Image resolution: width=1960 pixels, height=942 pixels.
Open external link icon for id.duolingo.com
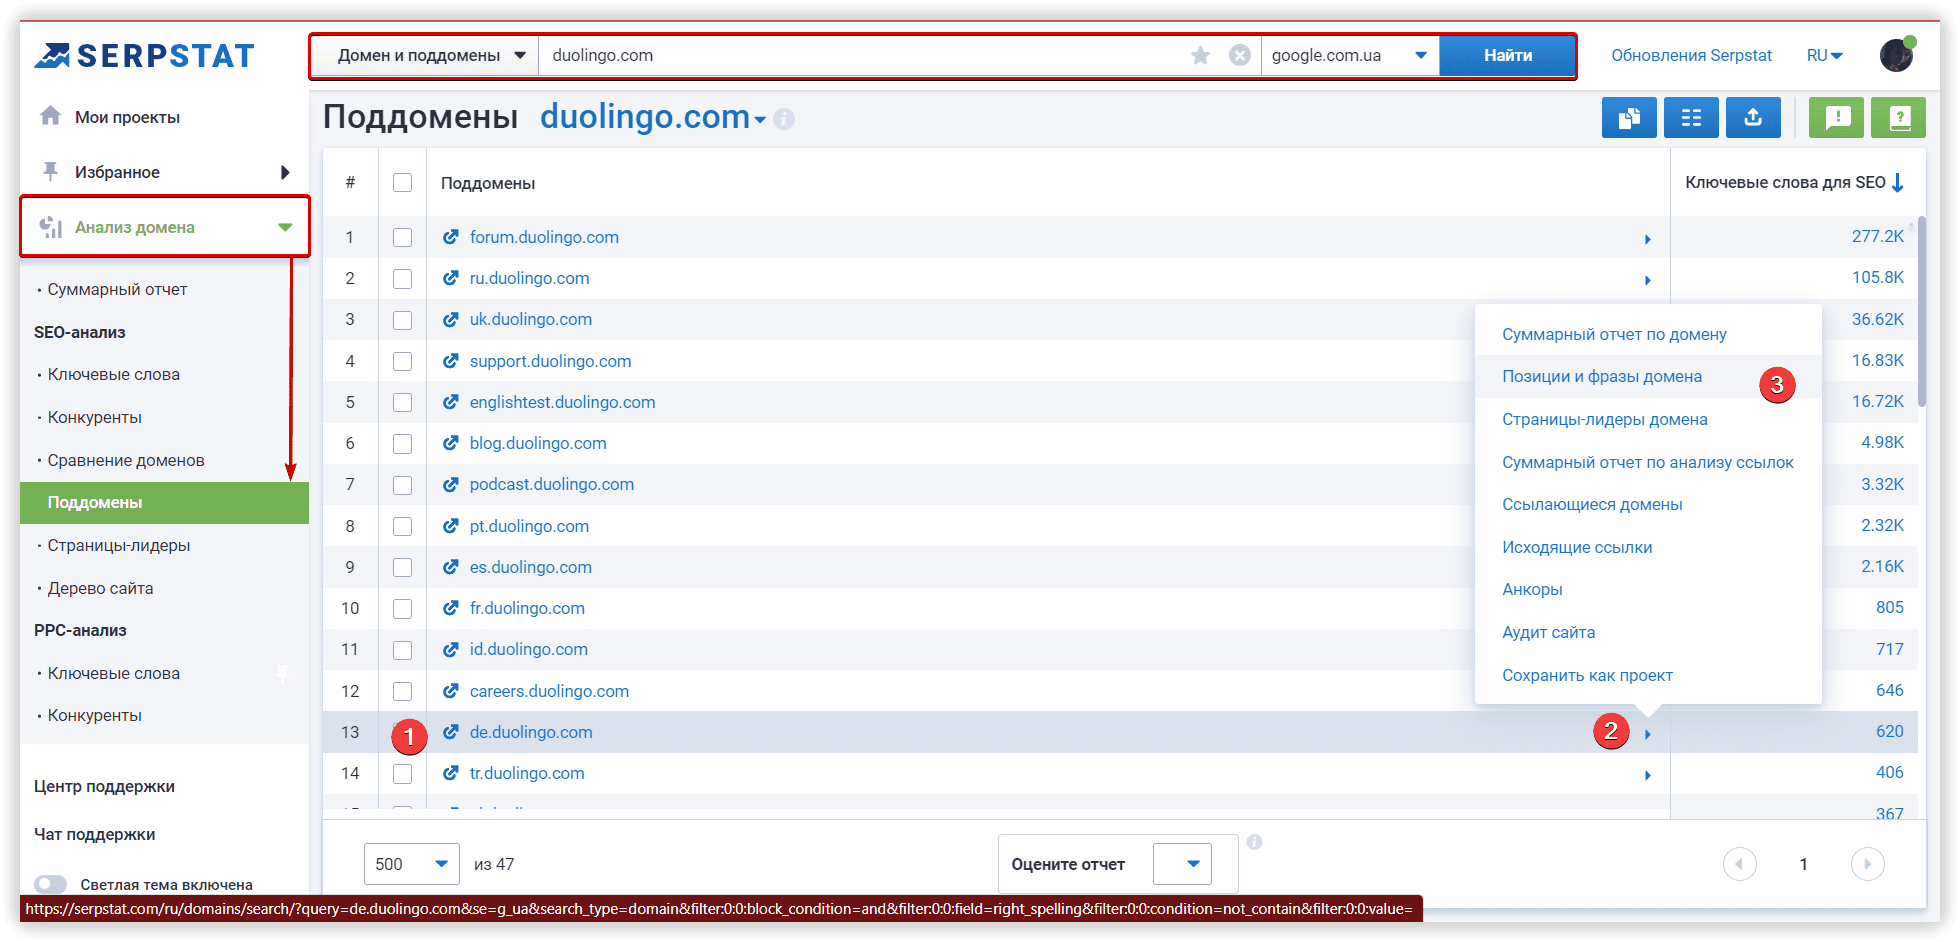(451, 649)
